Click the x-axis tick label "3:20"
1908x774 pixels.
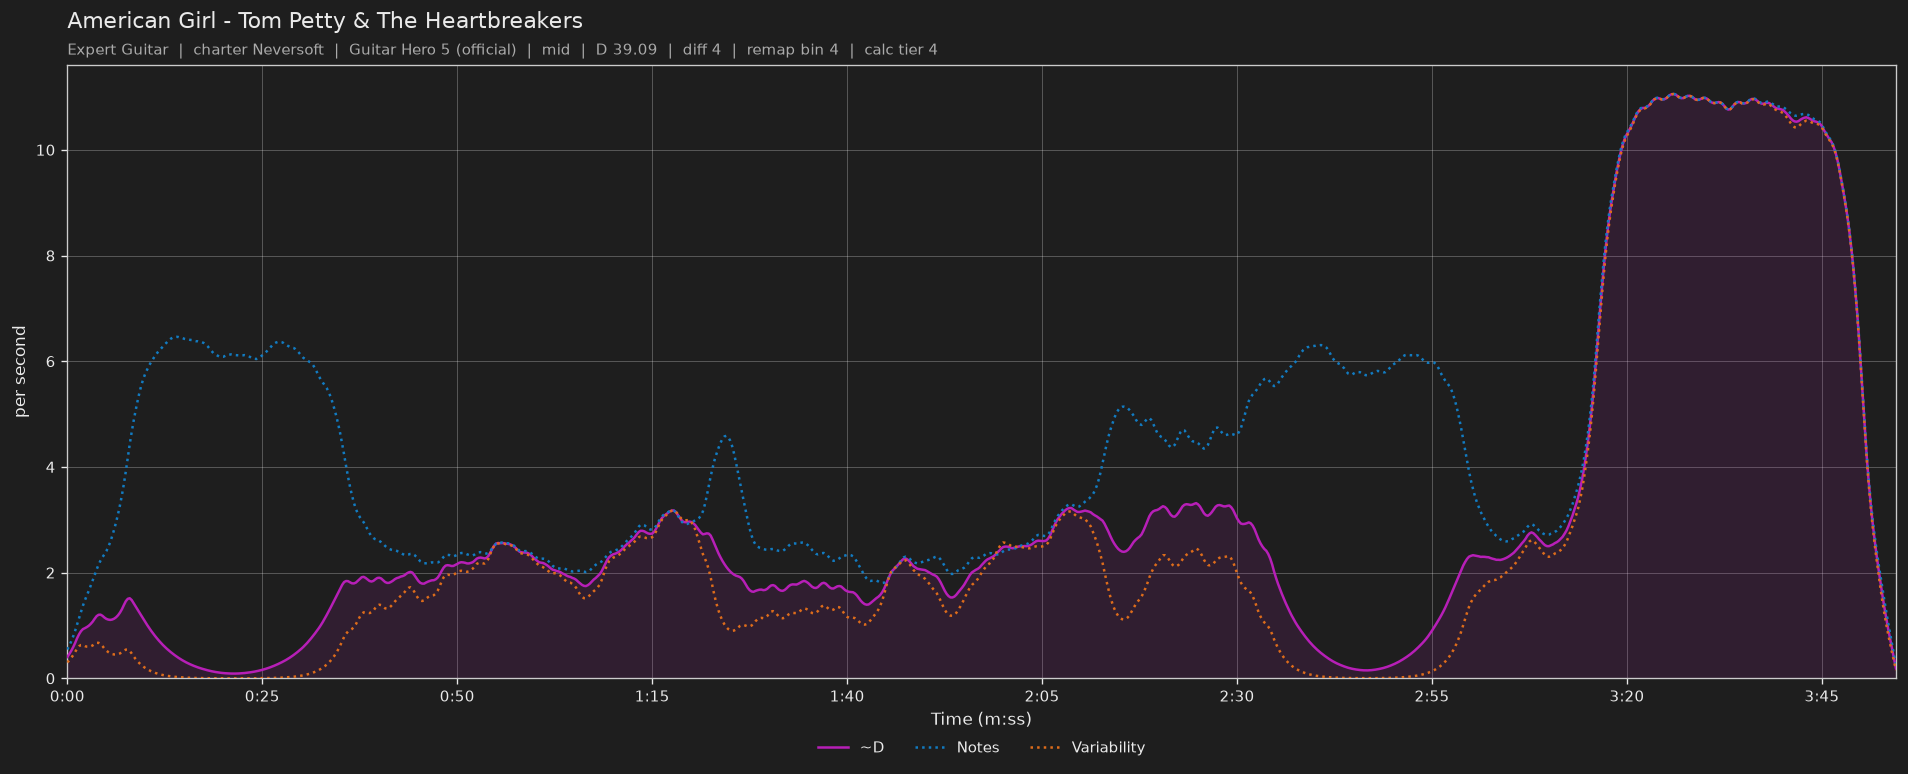click(x=1627, y=697)
